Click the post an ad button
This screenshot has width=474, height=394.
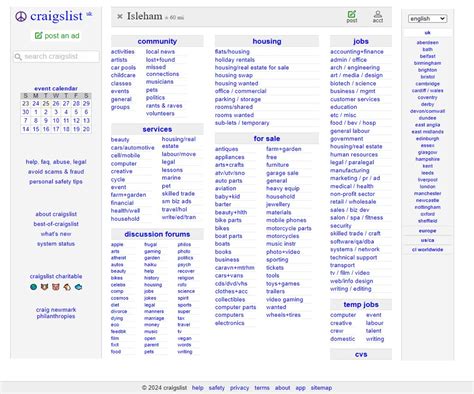[57, 36]
